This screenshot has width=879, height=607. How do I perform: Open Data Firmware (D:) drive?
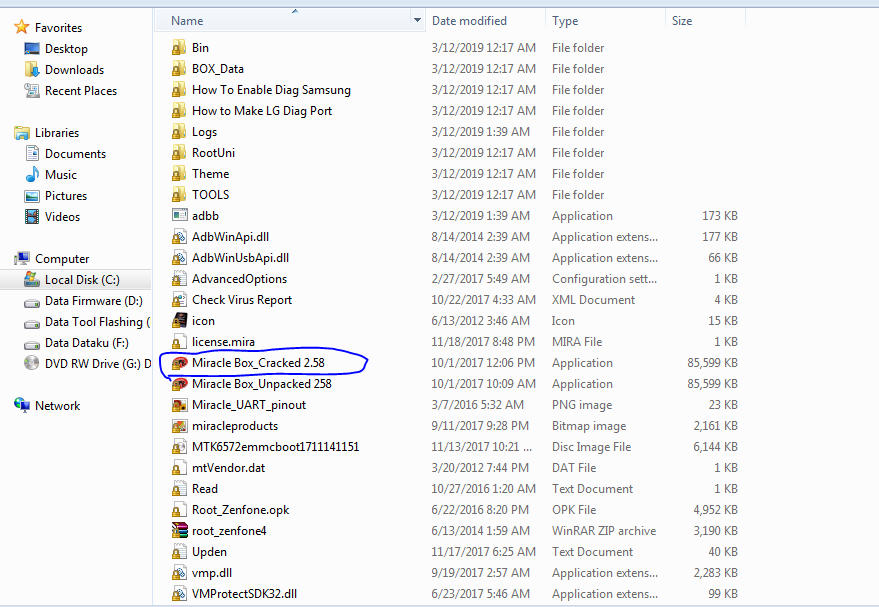[x=94, y=301]
